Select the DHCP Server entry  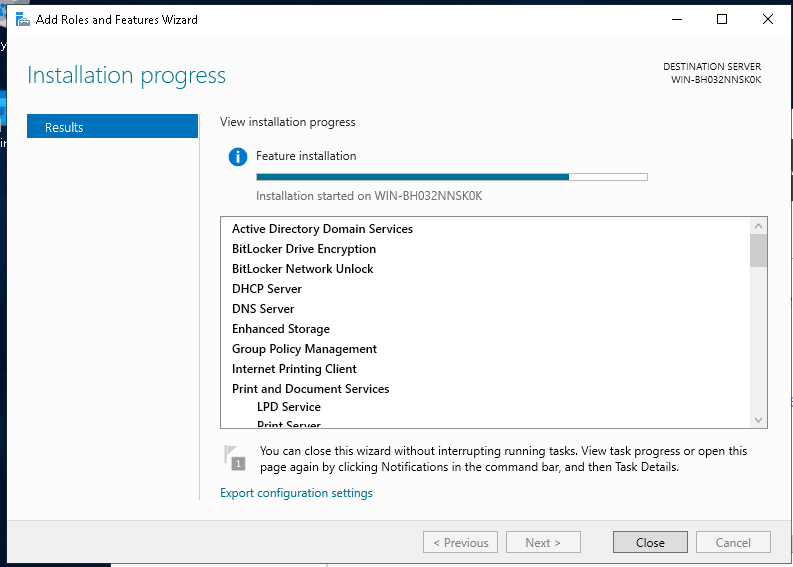coord(267,289)
